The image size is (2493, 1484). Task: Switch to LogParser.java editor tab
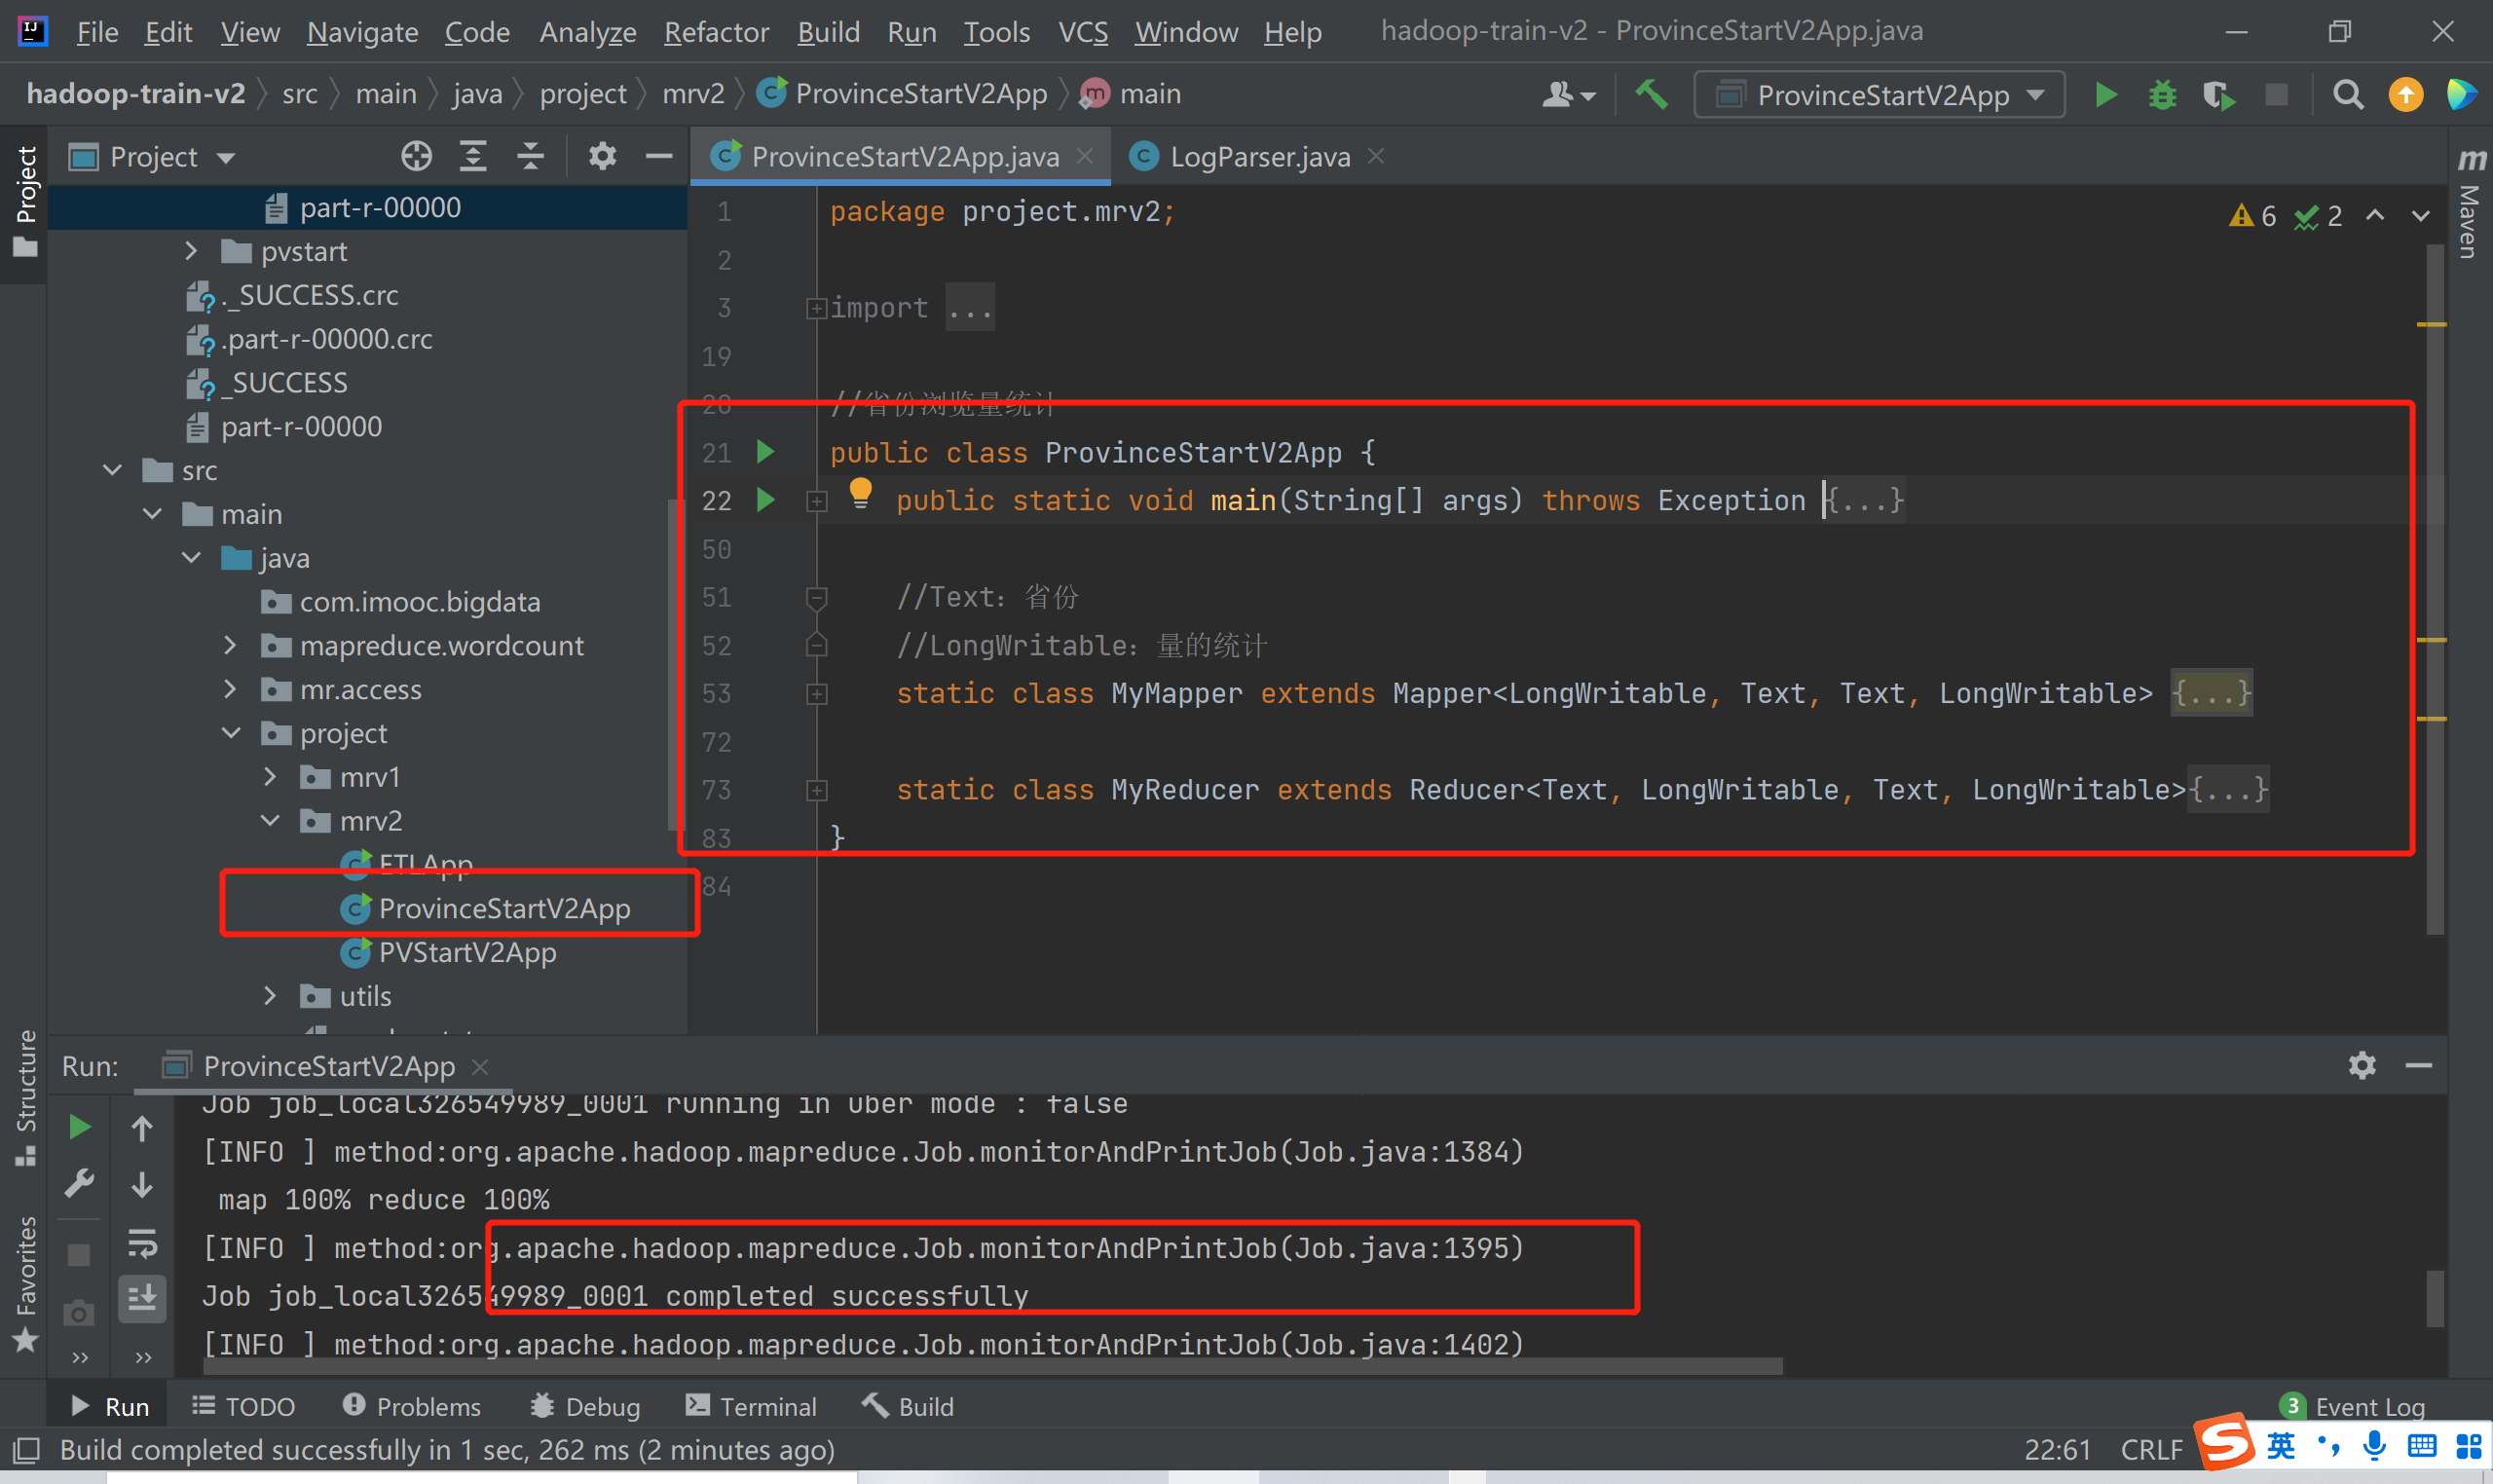(1258, 157)
